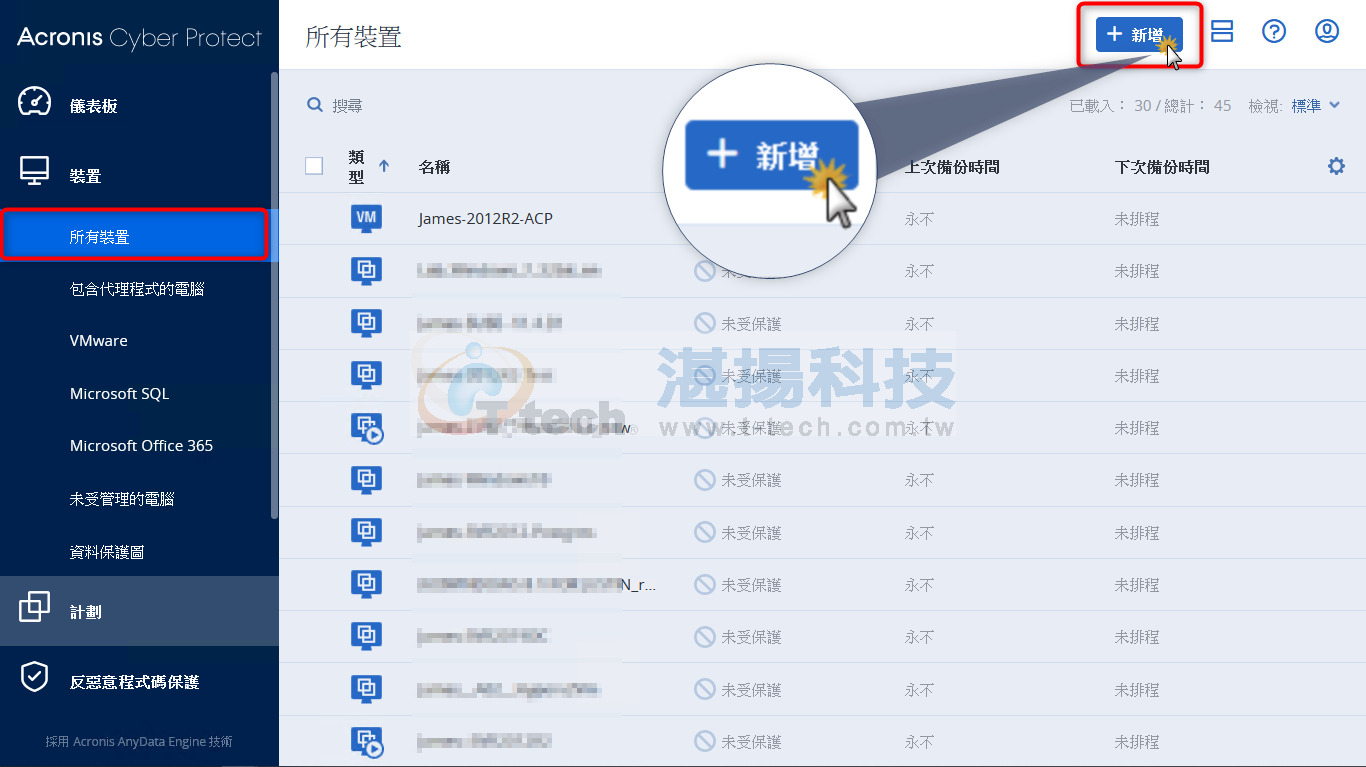Viewport: 1366px width, 767px height.
Task: Click the 新增 add device button
Action: (x=1138, y=35)
